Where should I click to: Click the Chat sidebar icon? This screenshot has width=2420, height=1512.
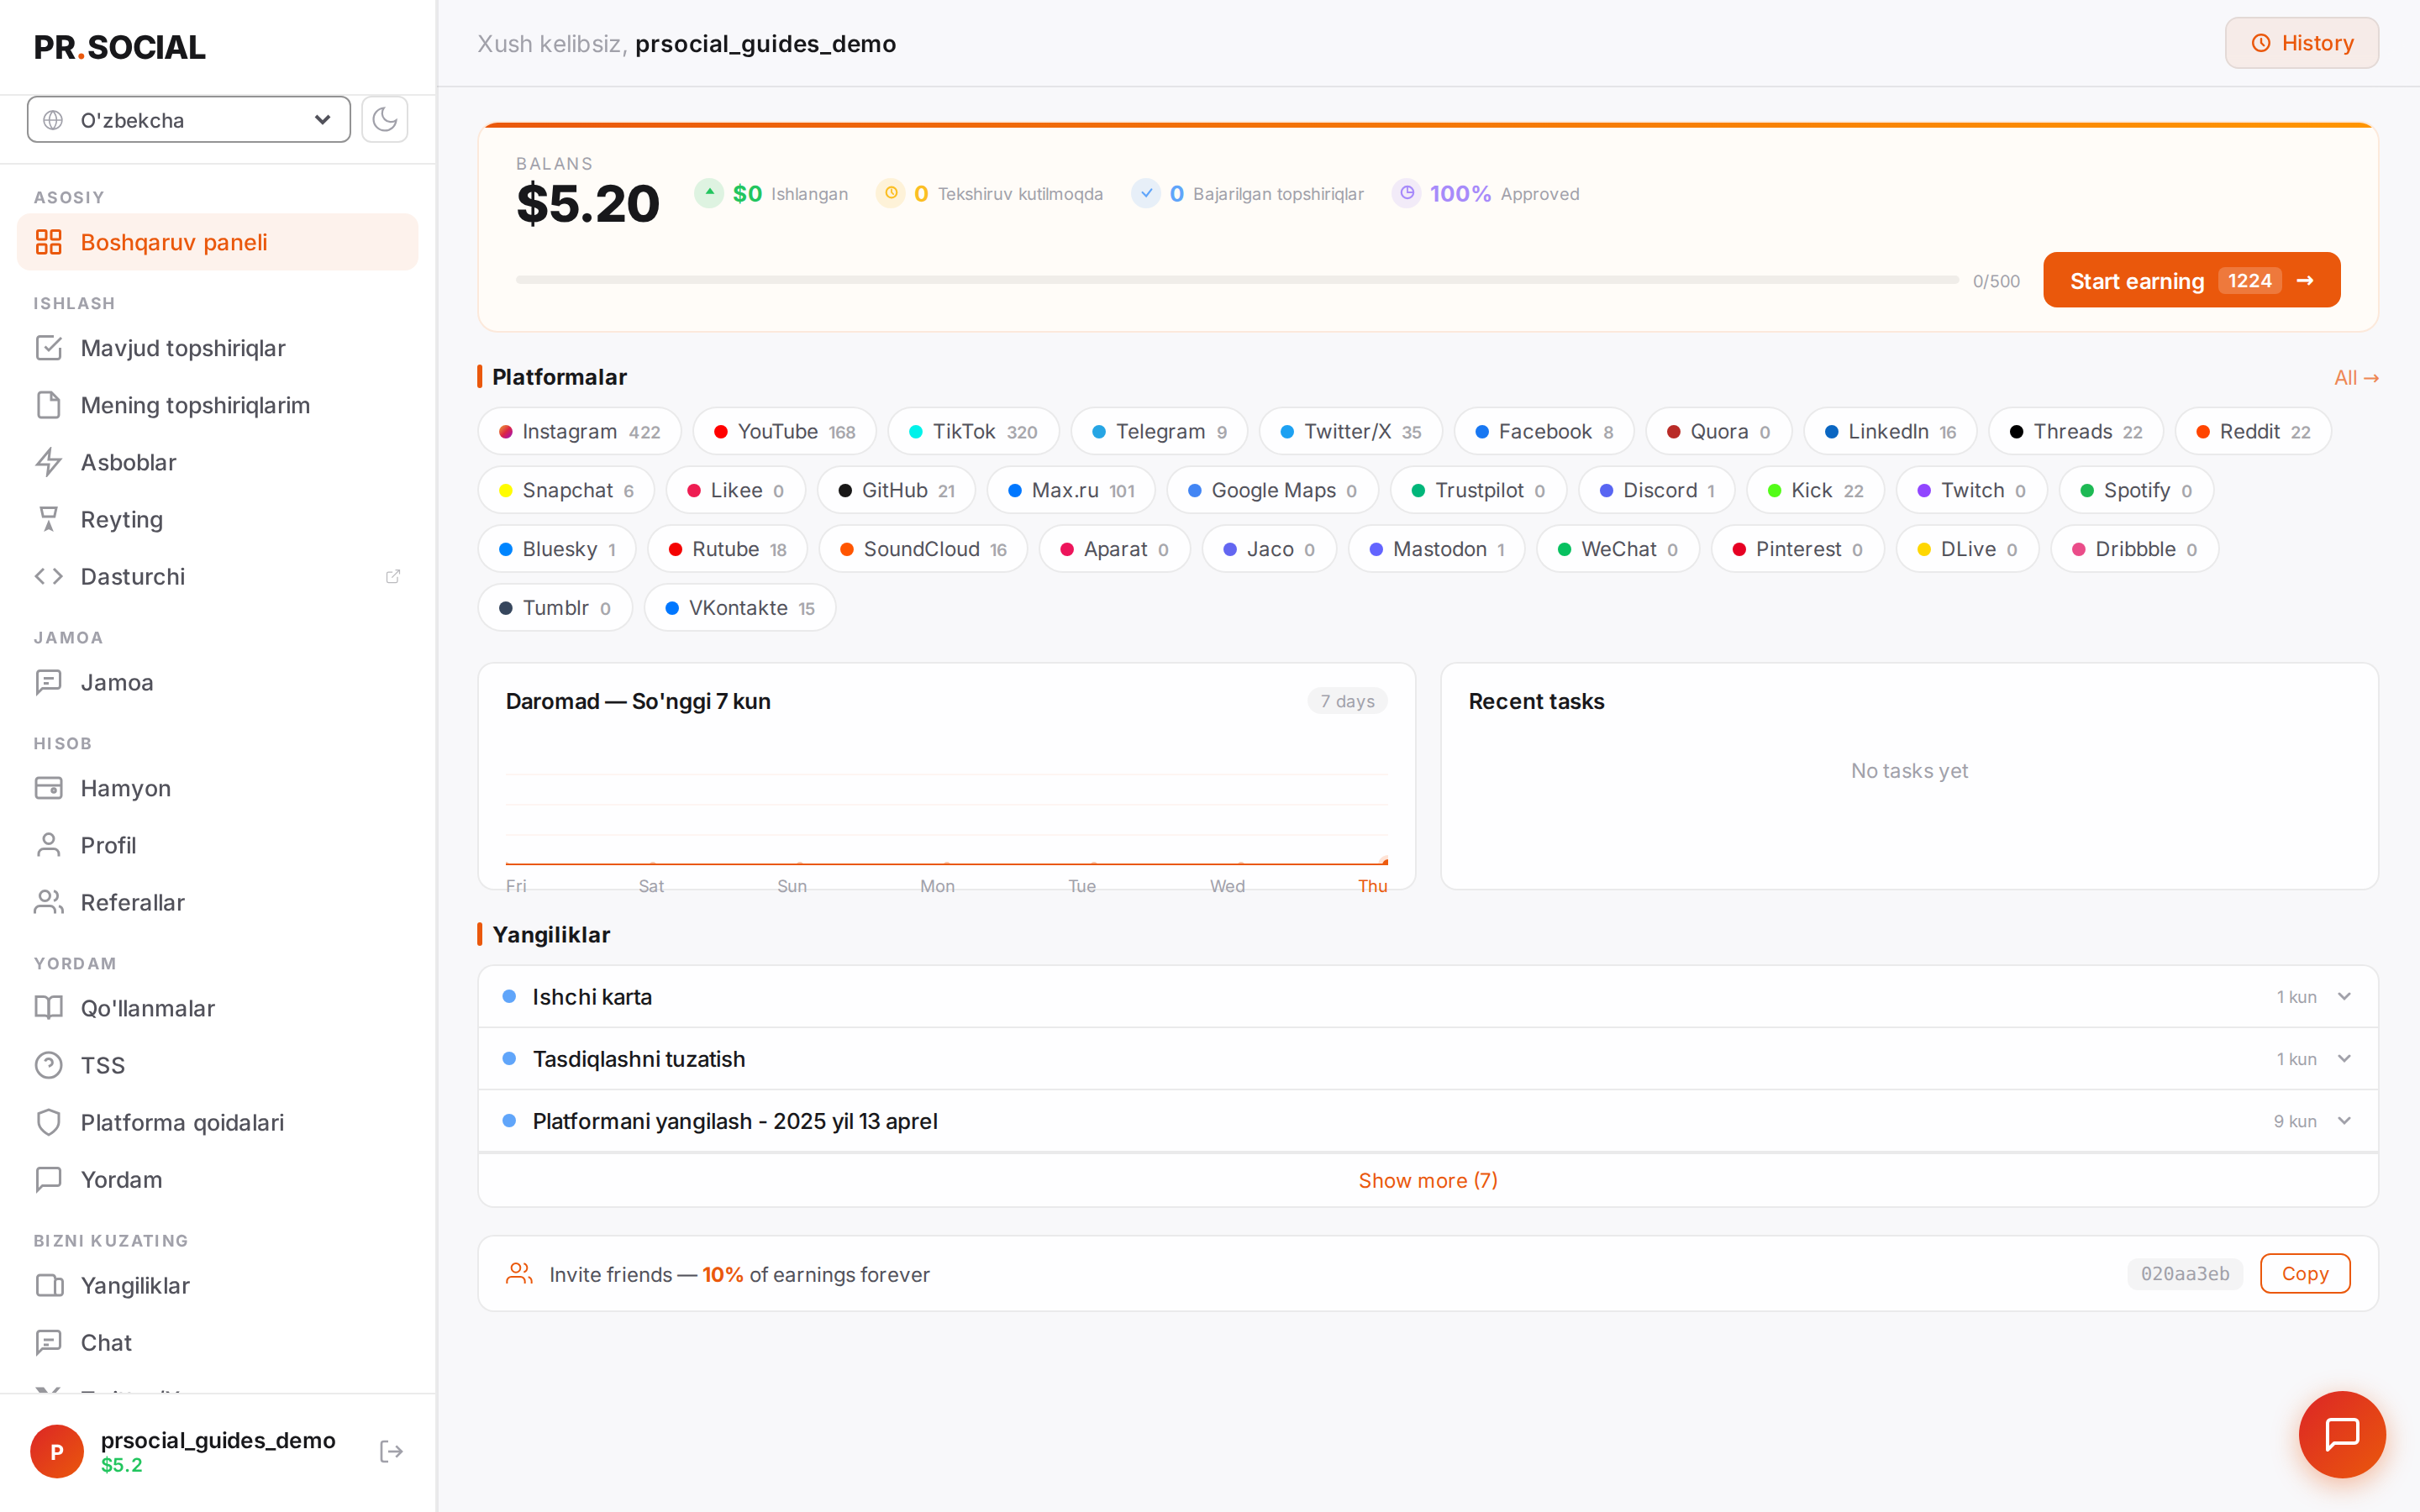point(48,1342)
